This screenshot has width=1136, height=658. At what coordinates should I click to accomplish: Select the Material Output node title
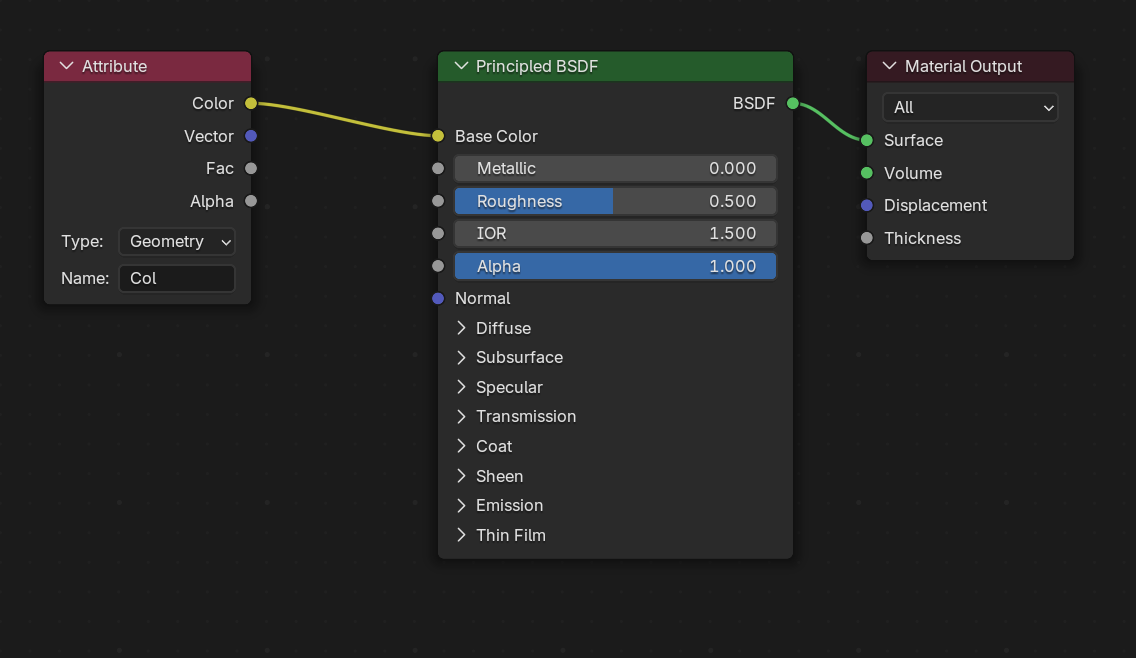(x=964, y=66)
